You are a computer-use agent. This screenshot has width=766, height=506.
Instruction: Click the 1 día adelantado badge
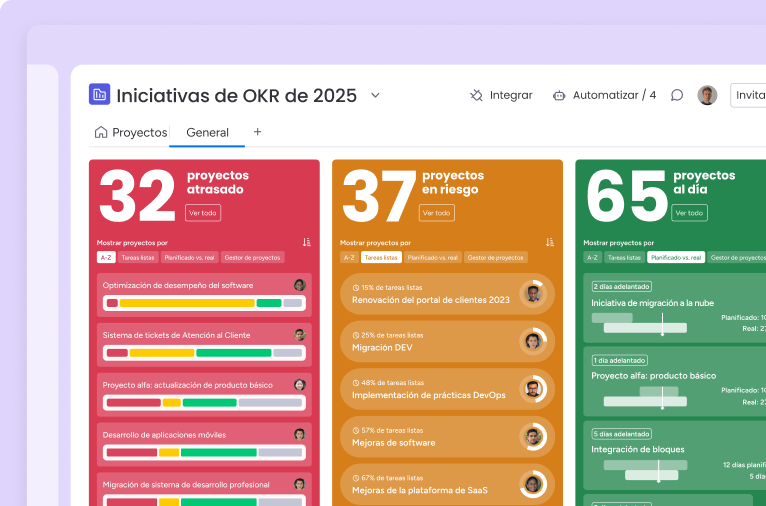click(619, 360)
